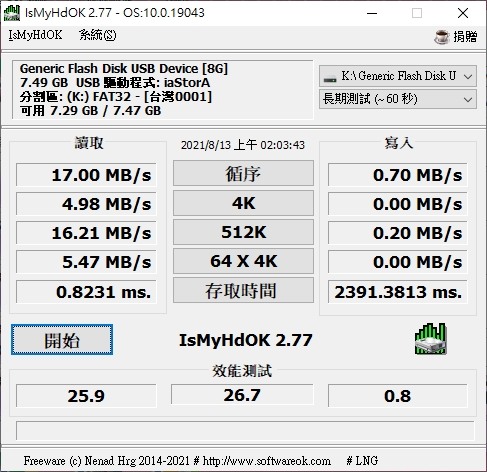The image size is (487, 472).
Task: Click the 4K test button
Action: (243, 203)
